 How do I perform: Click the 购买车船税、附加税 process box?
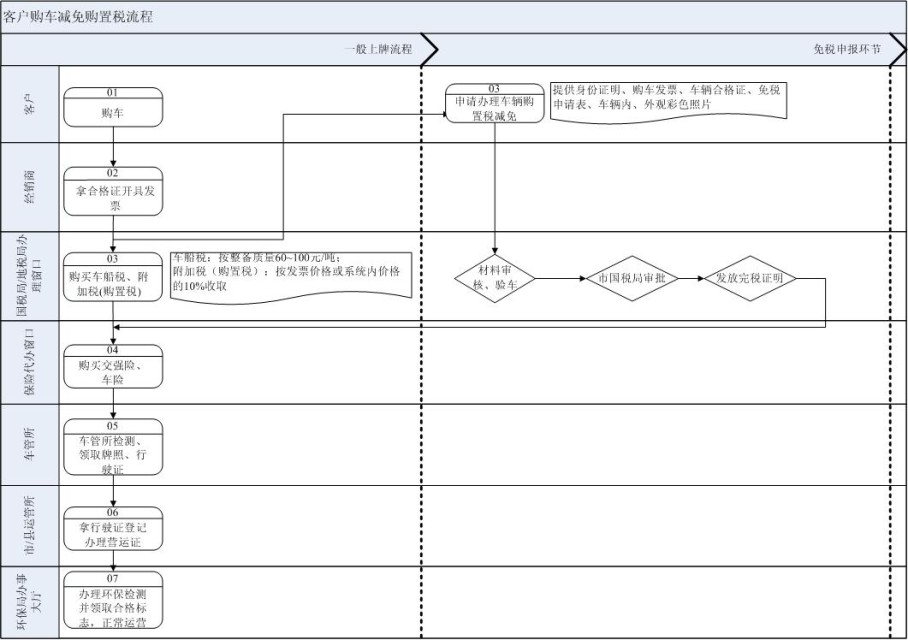[x=113, y=277]
